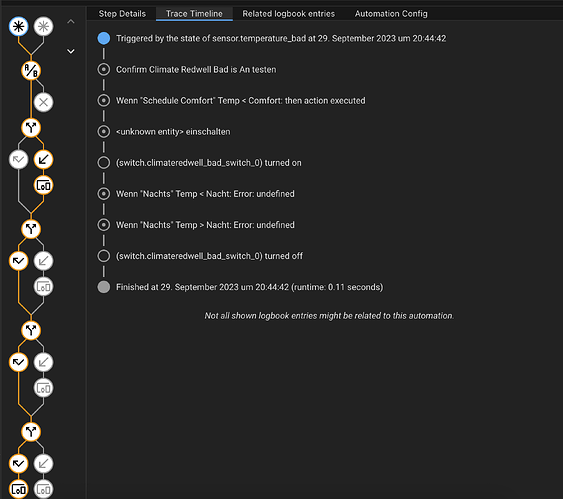Select orange check node under third choose
The height and width of the screenshot is (499, 563).
[18, 362]
